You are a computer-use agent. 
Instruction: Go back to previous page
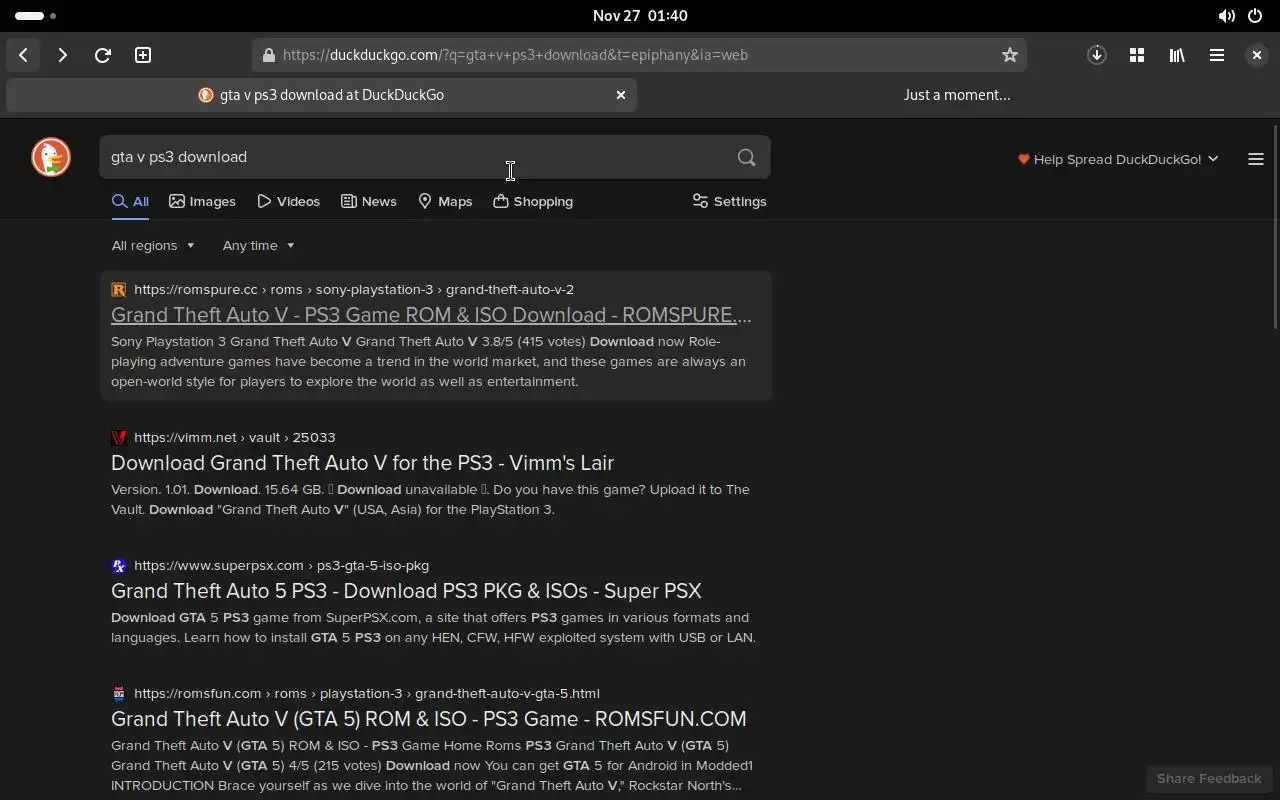click(23, 55)
